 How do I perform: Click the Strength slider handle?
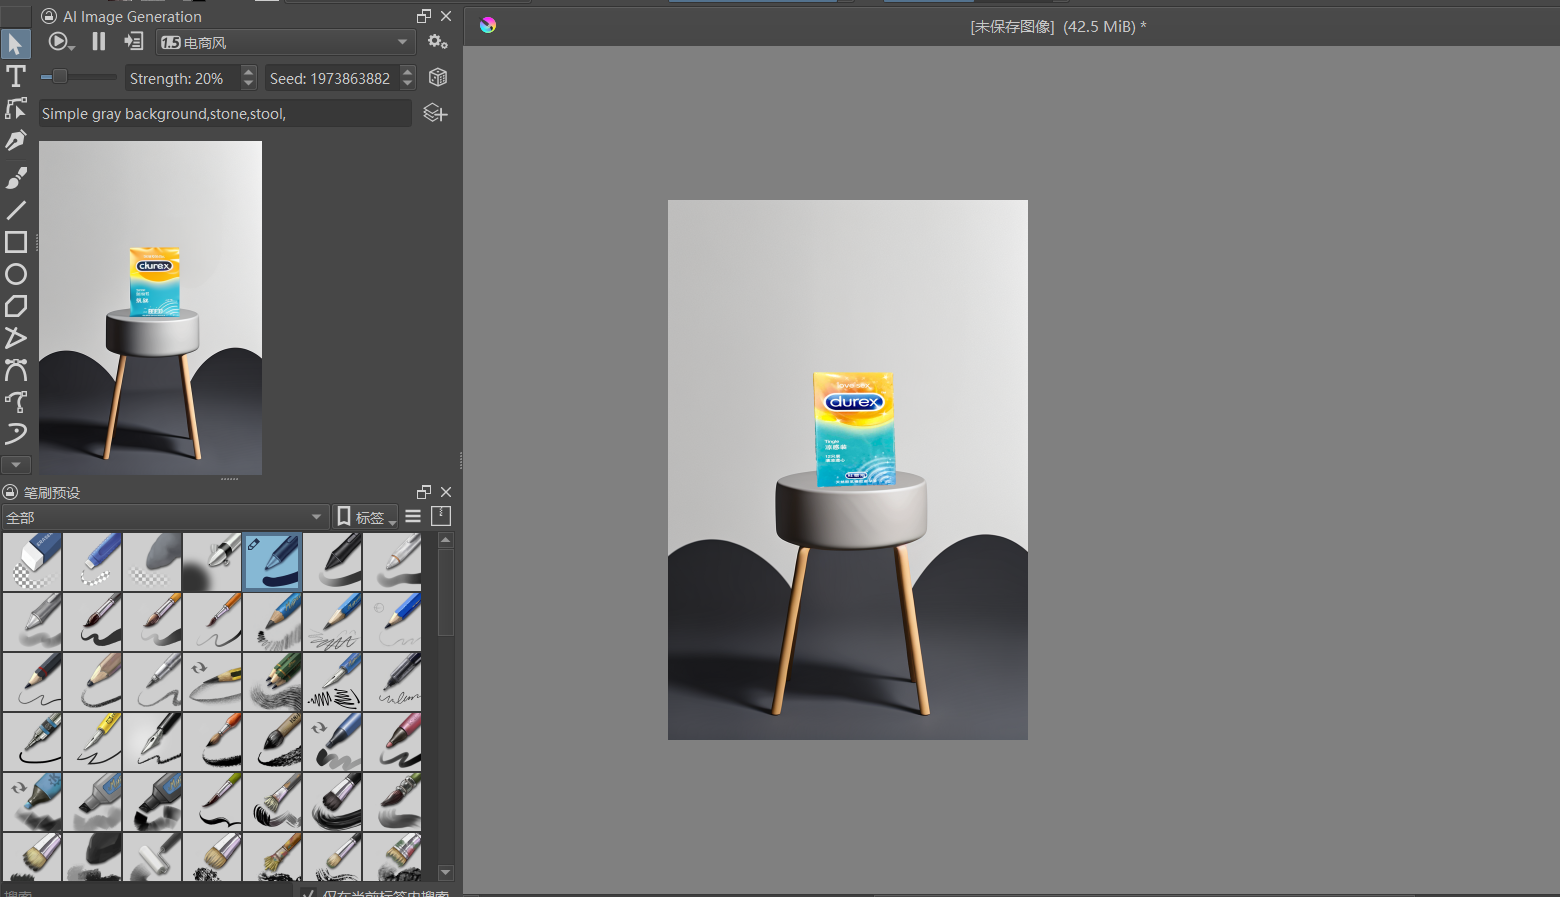pos(59,77)
